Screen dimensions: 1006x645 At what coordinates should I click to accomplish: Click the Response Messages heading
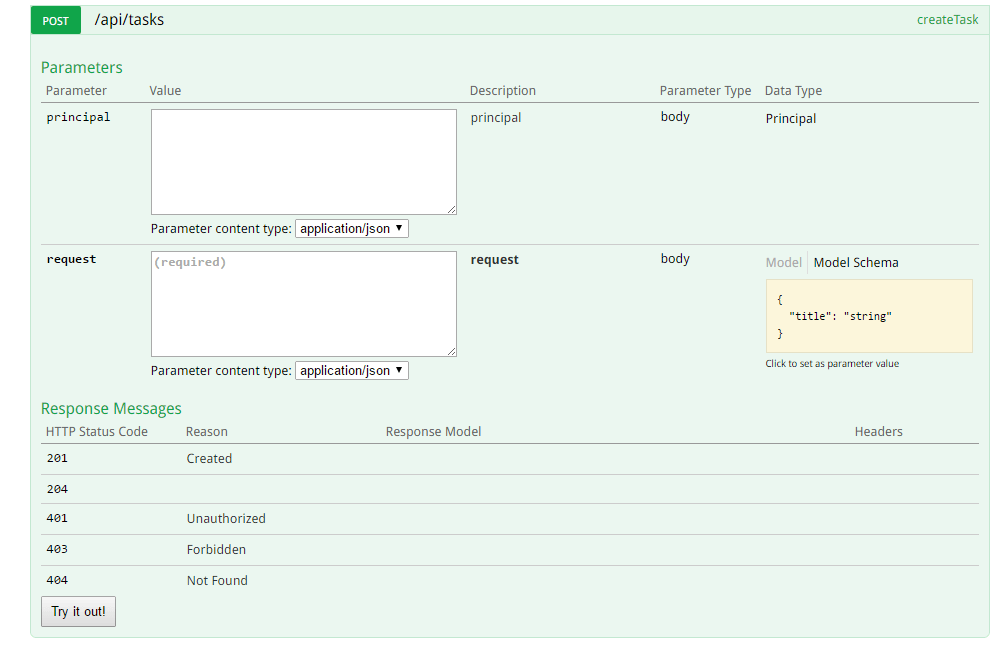click(x=111, y=408)
